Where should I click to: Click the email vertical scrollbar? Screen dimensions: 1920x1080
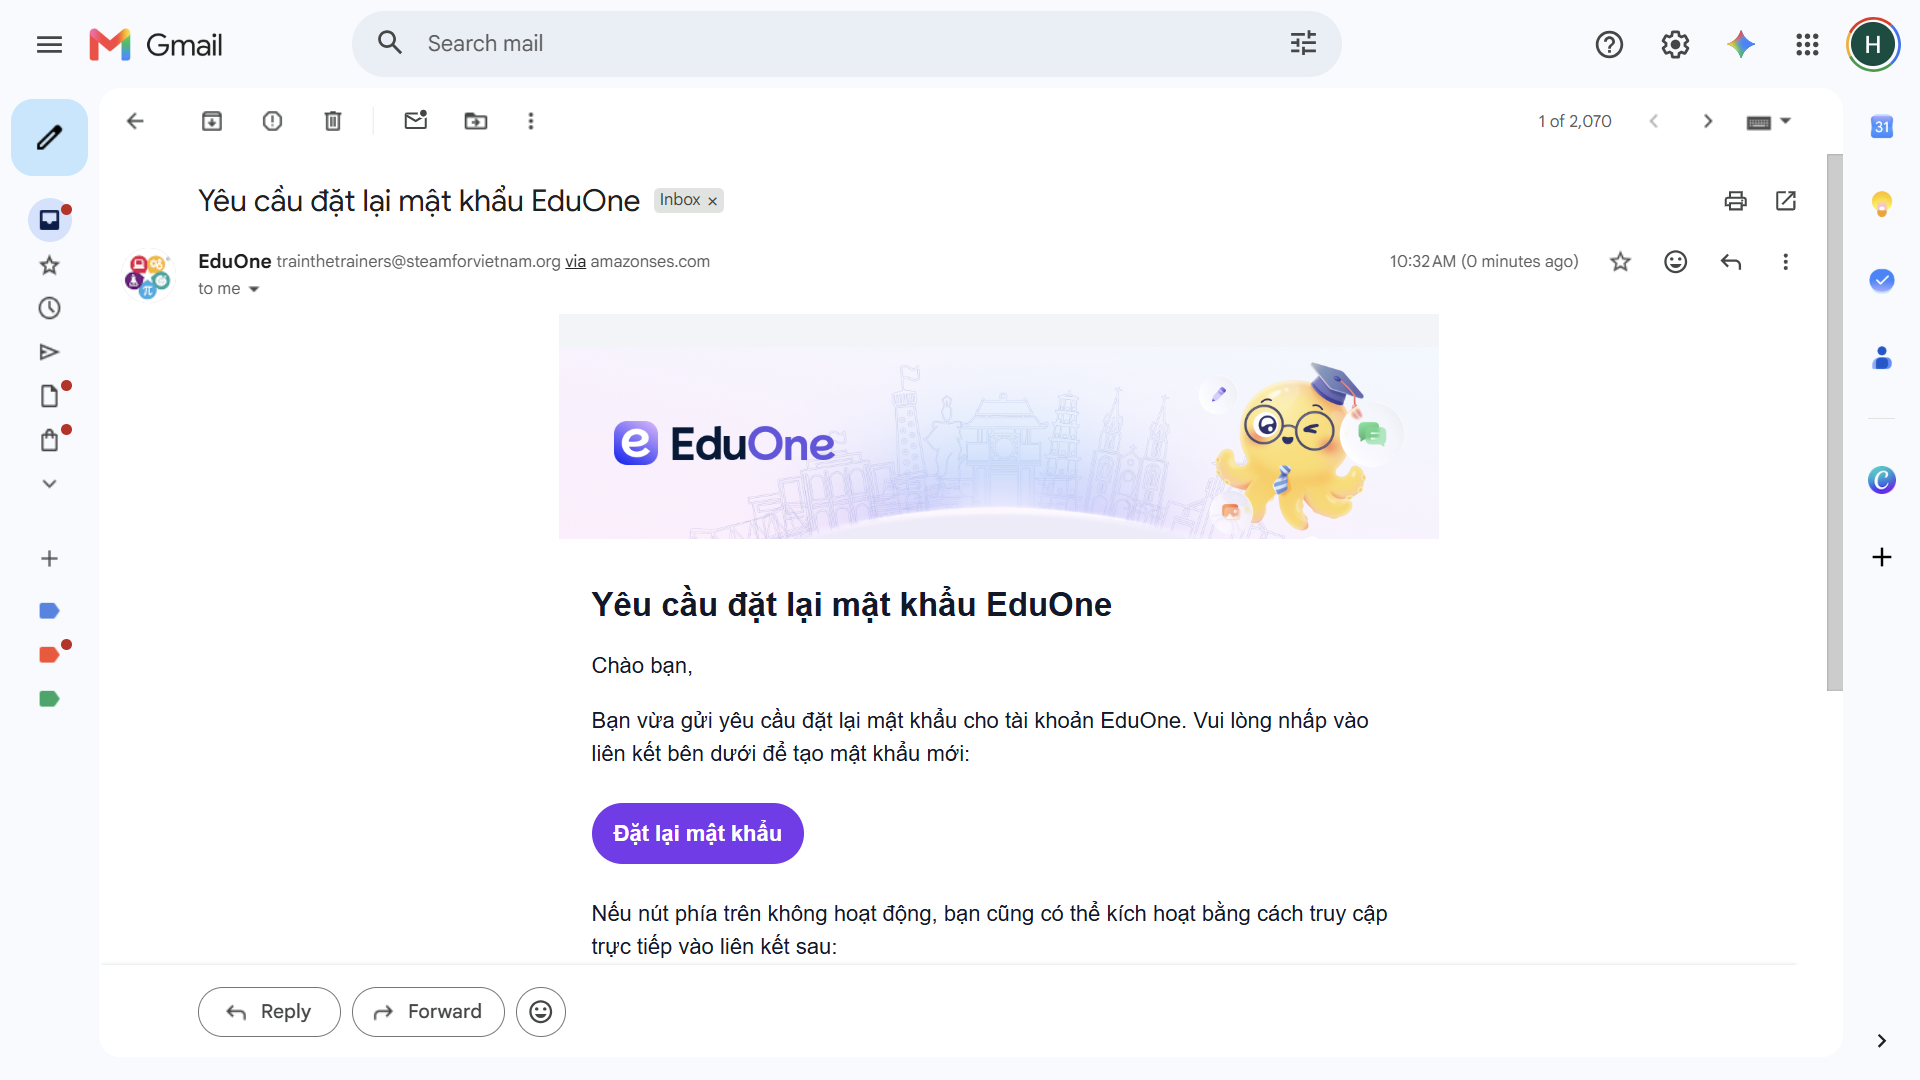pos(1834,422)
